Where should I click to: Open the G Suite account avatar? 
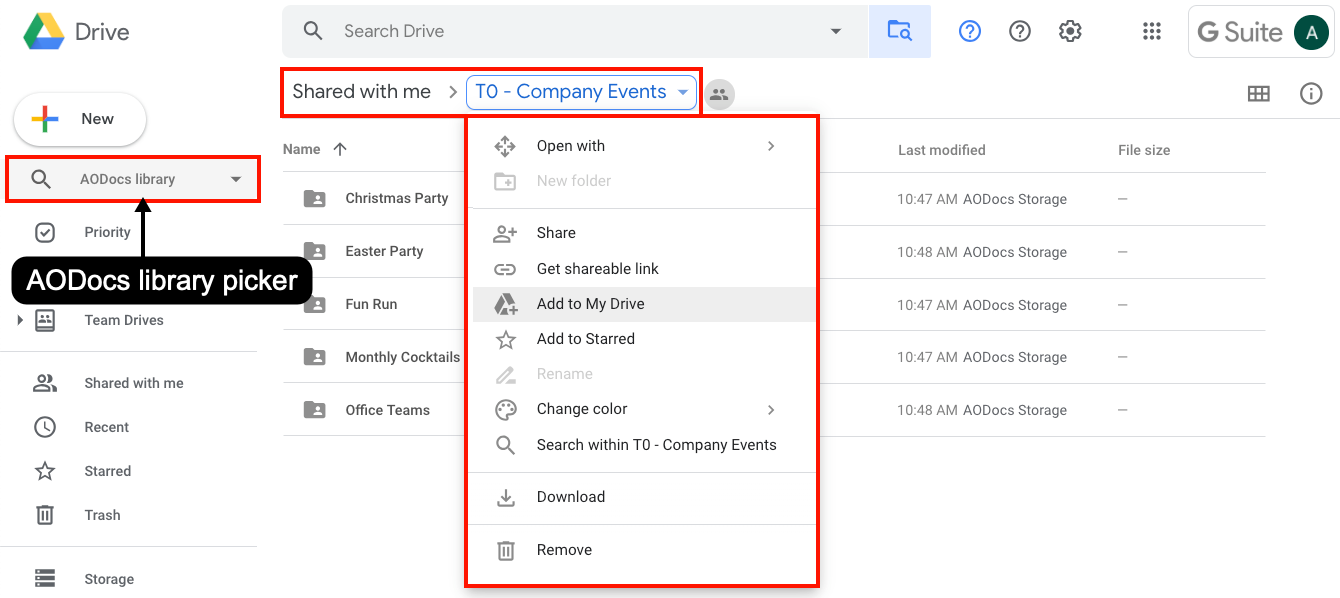tap(1311, 32)
